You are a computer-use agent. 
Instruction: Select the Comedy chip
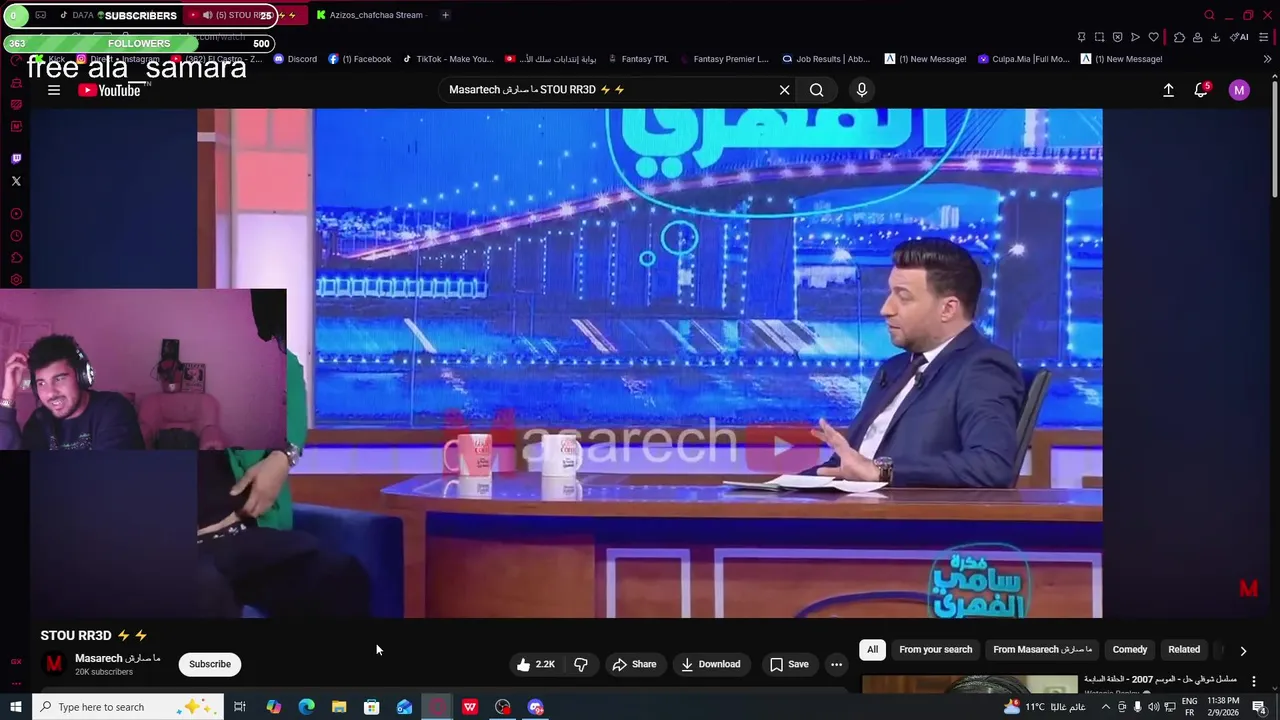pyautogui.click(x=1130, y=649)
